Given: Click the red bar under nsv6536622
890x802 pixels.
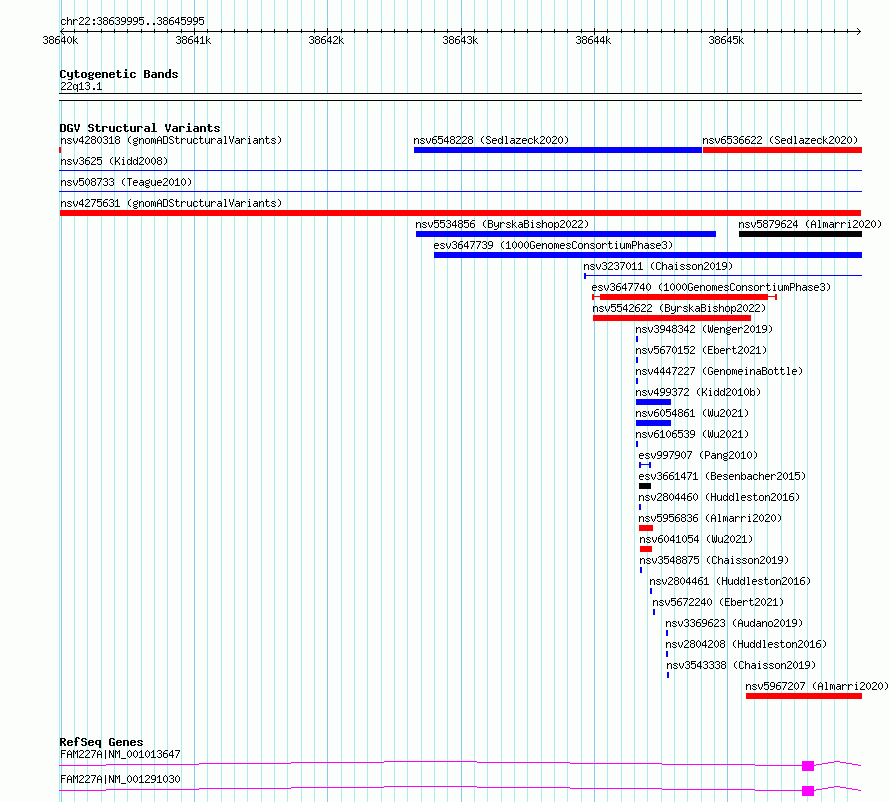Looking at the screenshot, I should point(782,150).
